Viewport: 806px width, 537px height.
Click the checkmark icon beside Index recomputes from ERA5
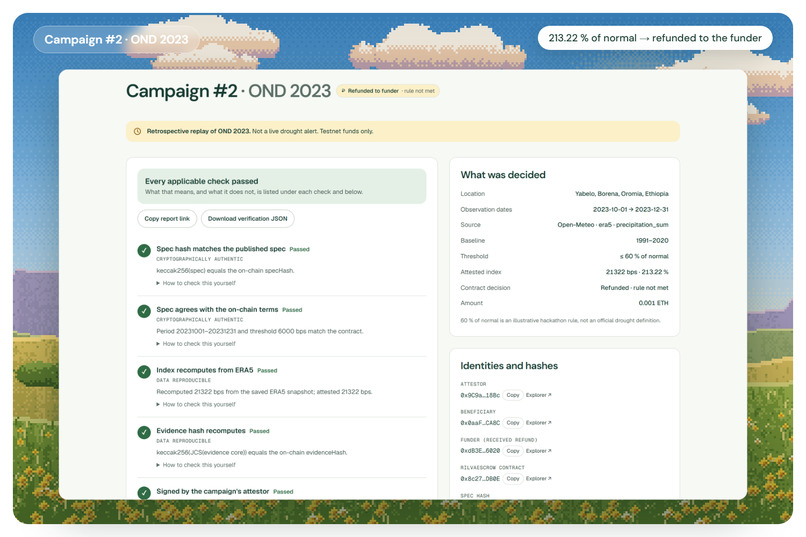pyautogui.click(x=144, y=372)
